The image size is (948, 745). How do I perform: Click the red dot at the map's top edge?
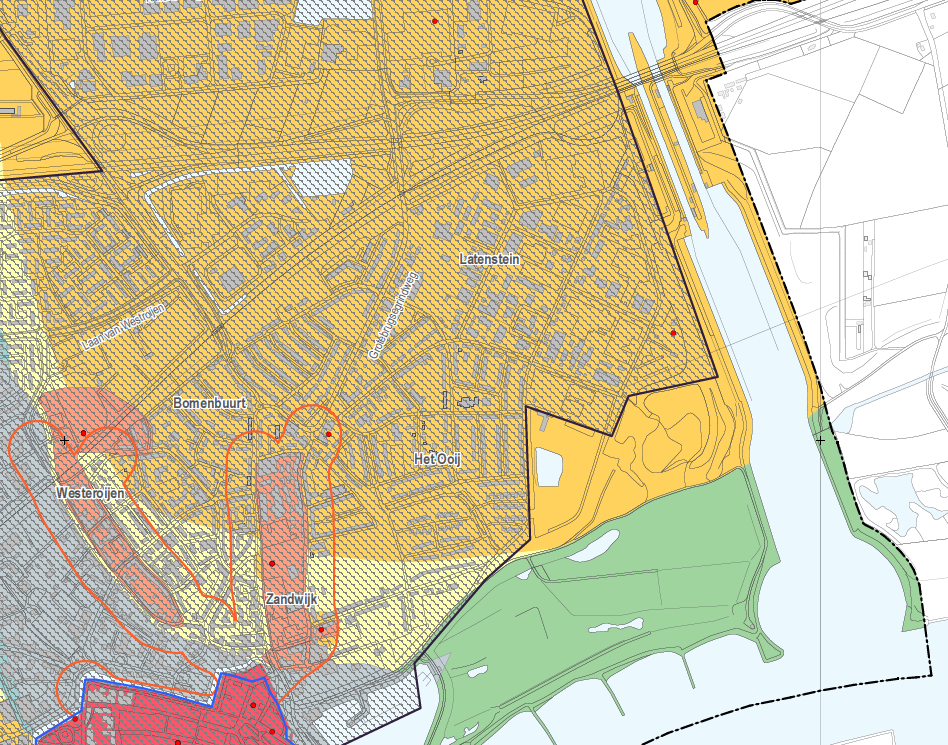pyautogui.click(x=435, y=21)
